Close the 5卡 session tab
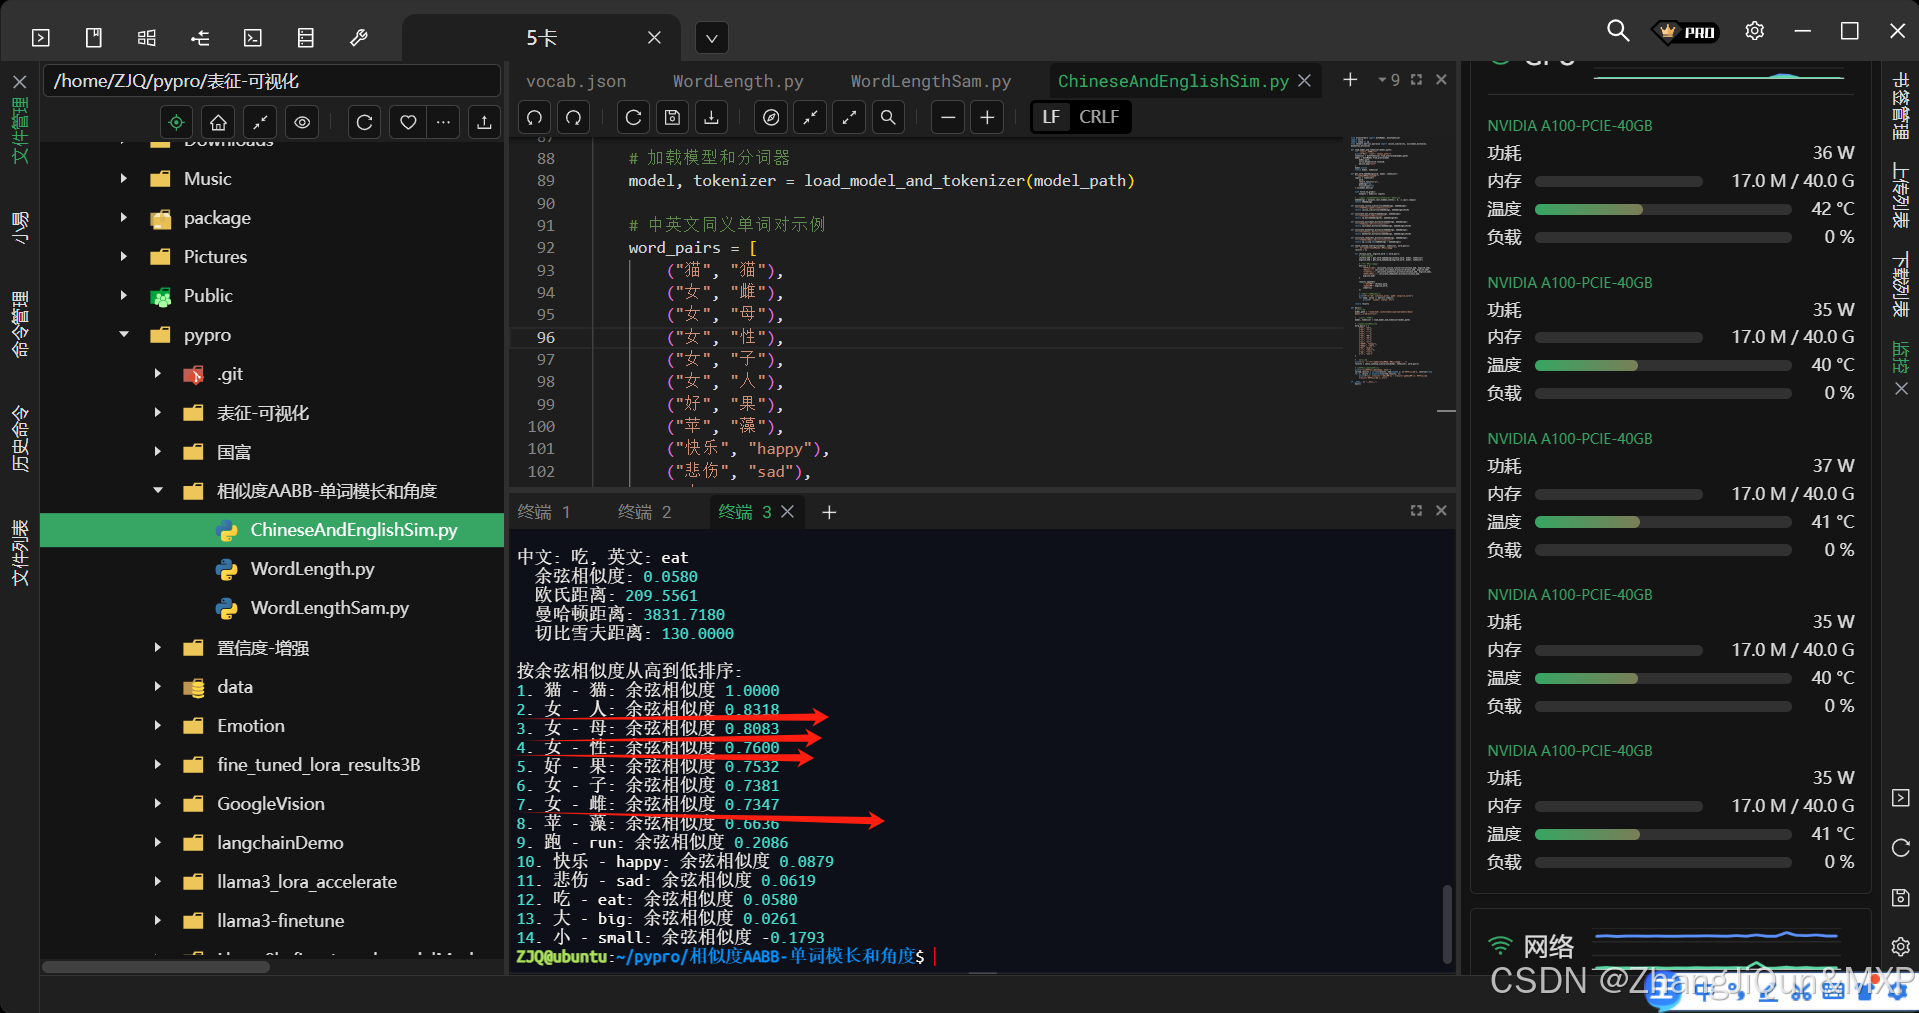The width and height of the screenshot is (1919, 1013). tap(654, 37)
